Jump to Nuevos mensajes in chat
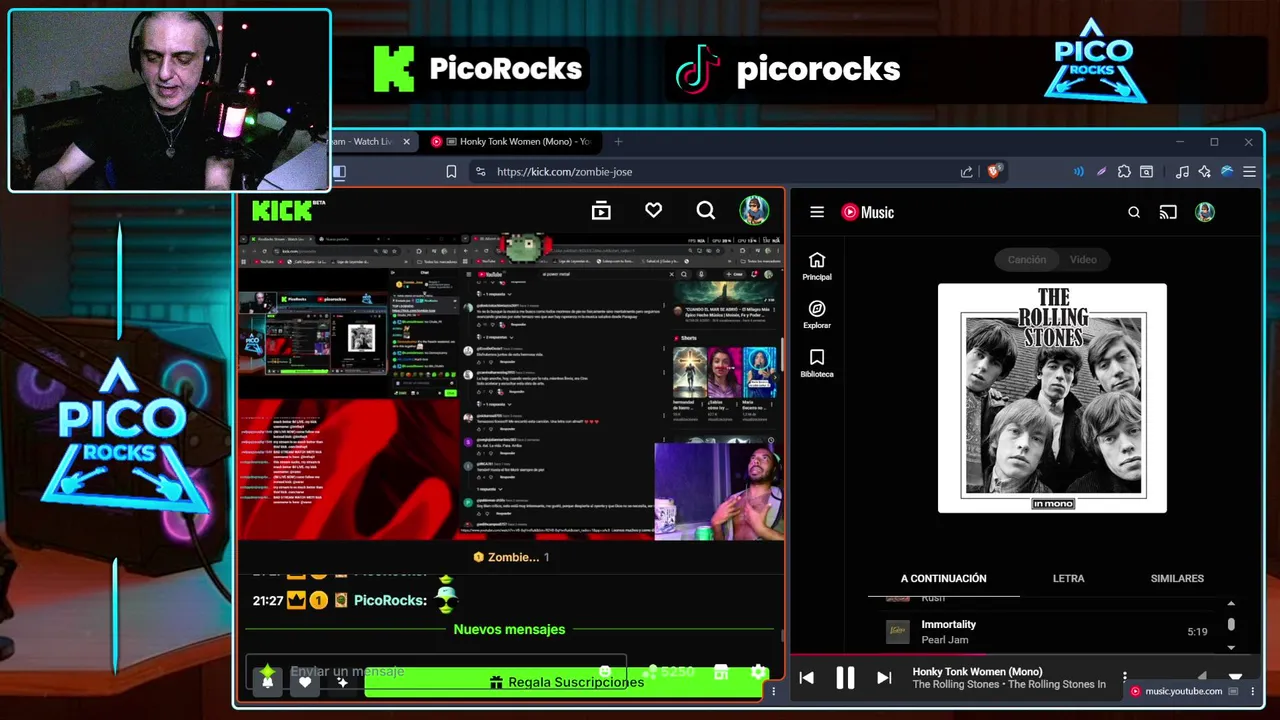Screen dimensions: 1280x720 click(x=509, y=630)
